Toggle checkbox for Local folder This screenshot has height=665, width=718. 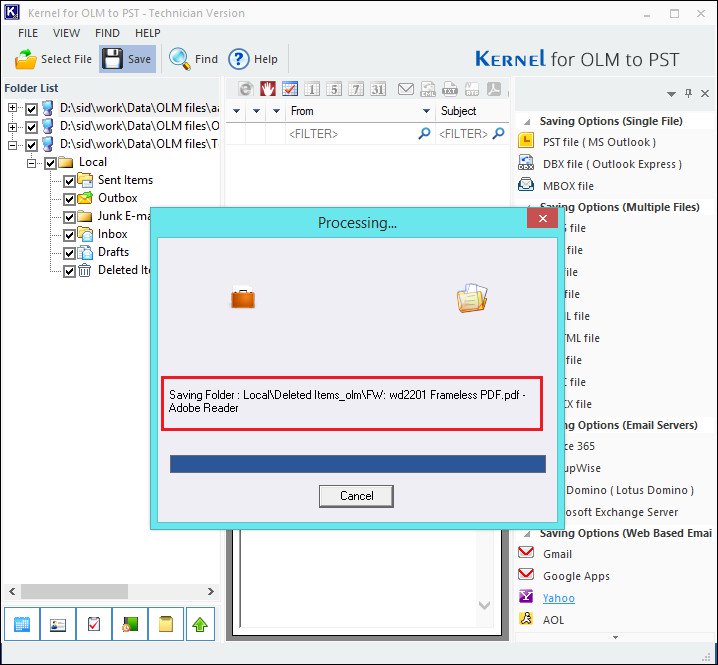50,163
